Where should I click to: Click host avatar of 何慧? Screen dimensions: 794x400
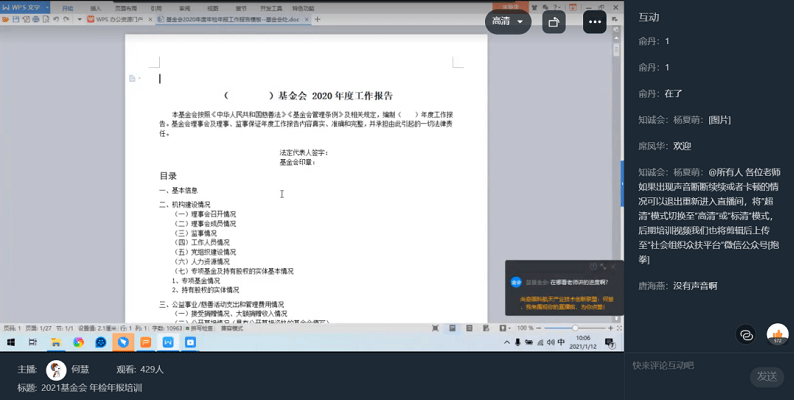56,371
